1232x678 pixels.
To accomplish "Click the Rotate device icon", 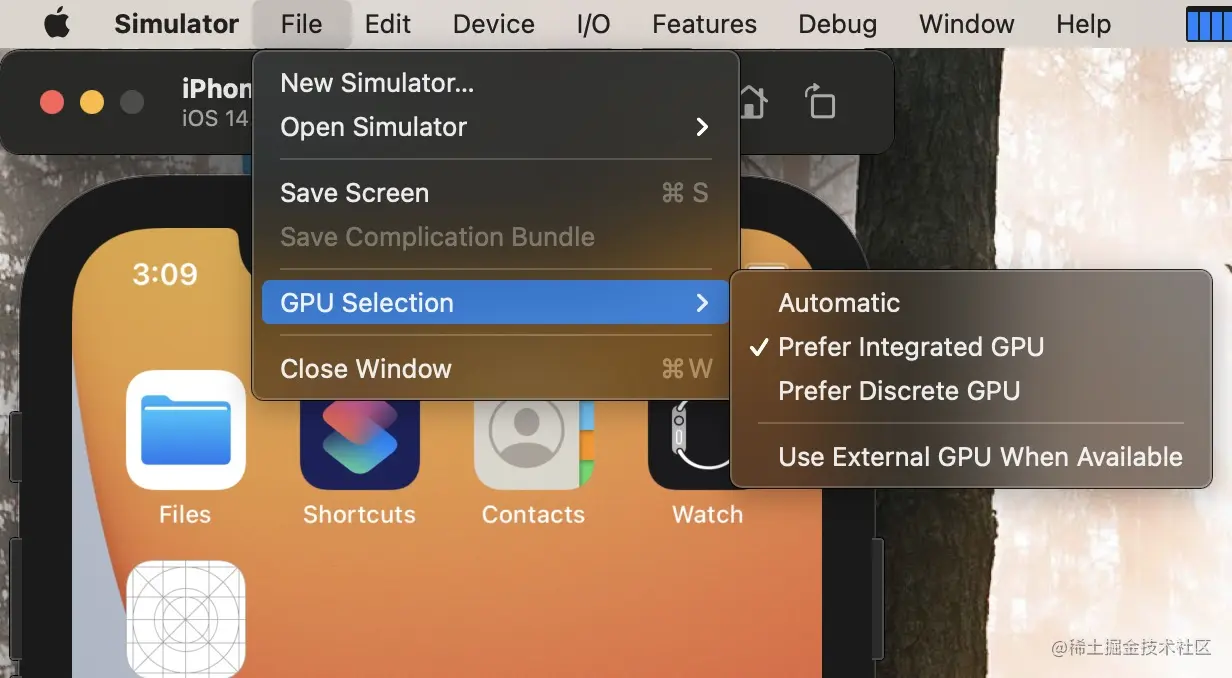I will 820,102.
